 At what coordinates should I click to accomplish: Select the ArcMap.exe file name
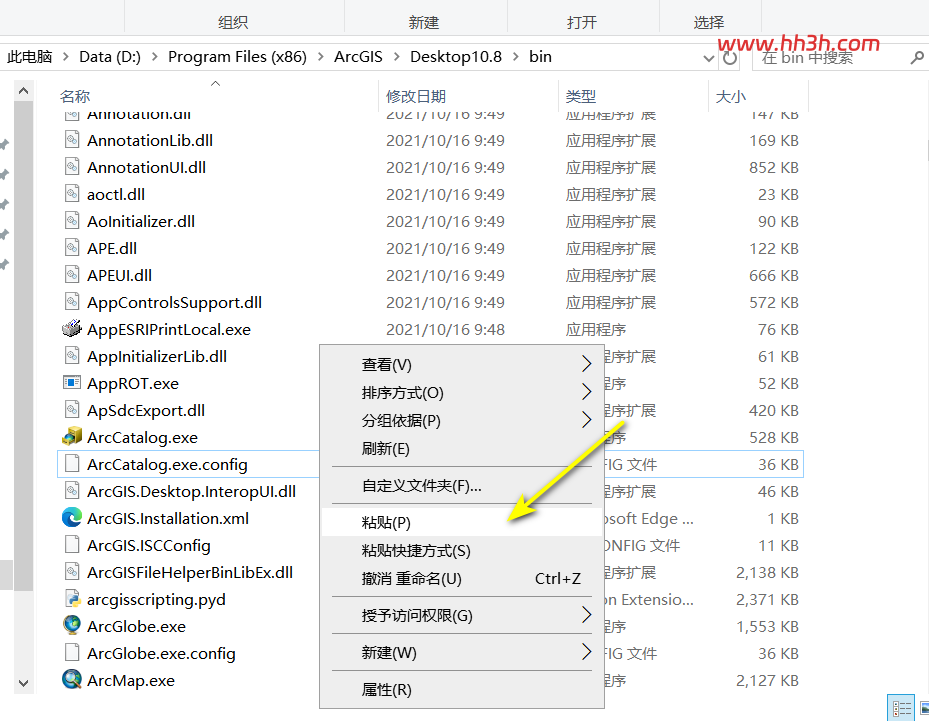(131, 680)
